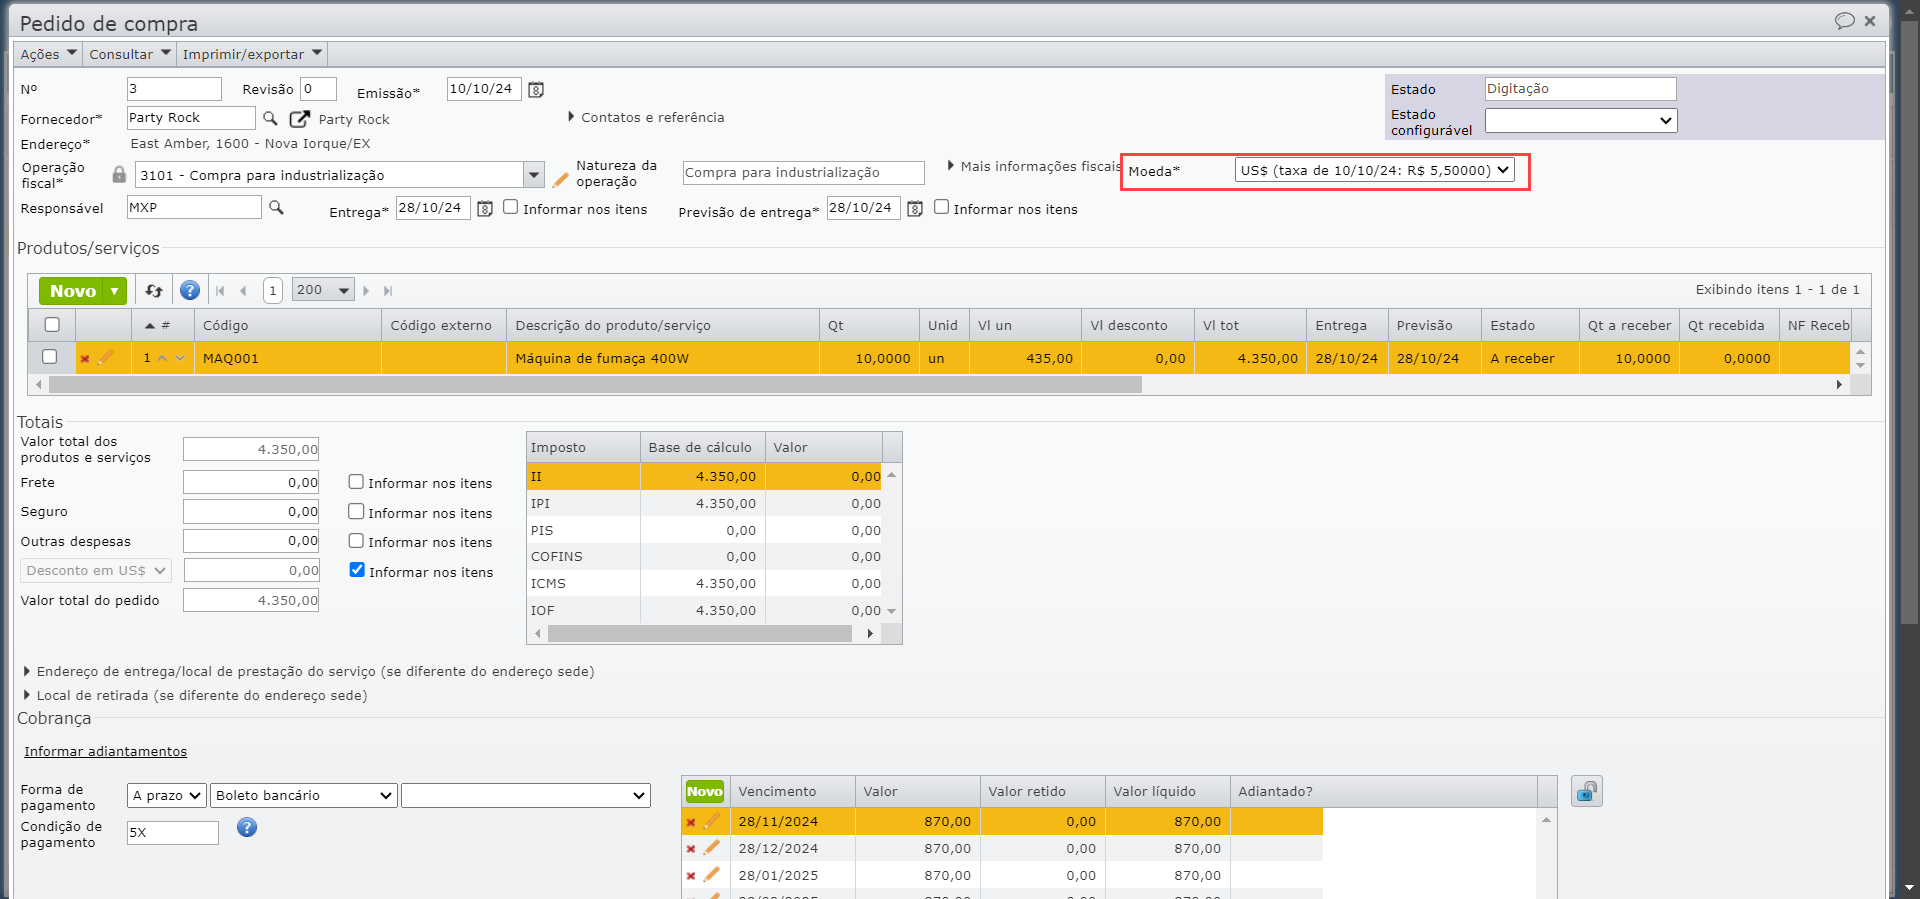
Task: Open the Ações menu
Action: (x=48, y=54)
